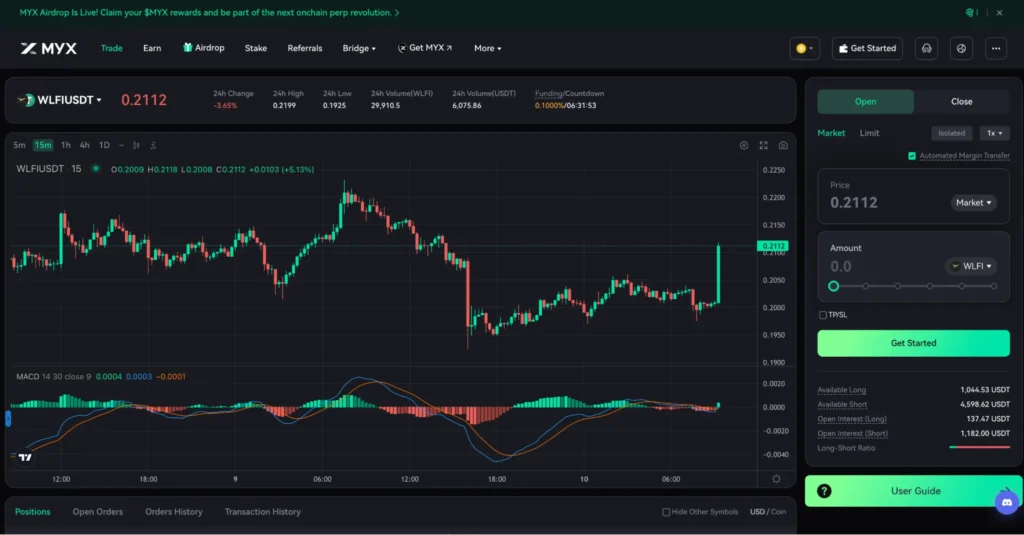Take a chart snapshot with camera icon

(783, 145)
